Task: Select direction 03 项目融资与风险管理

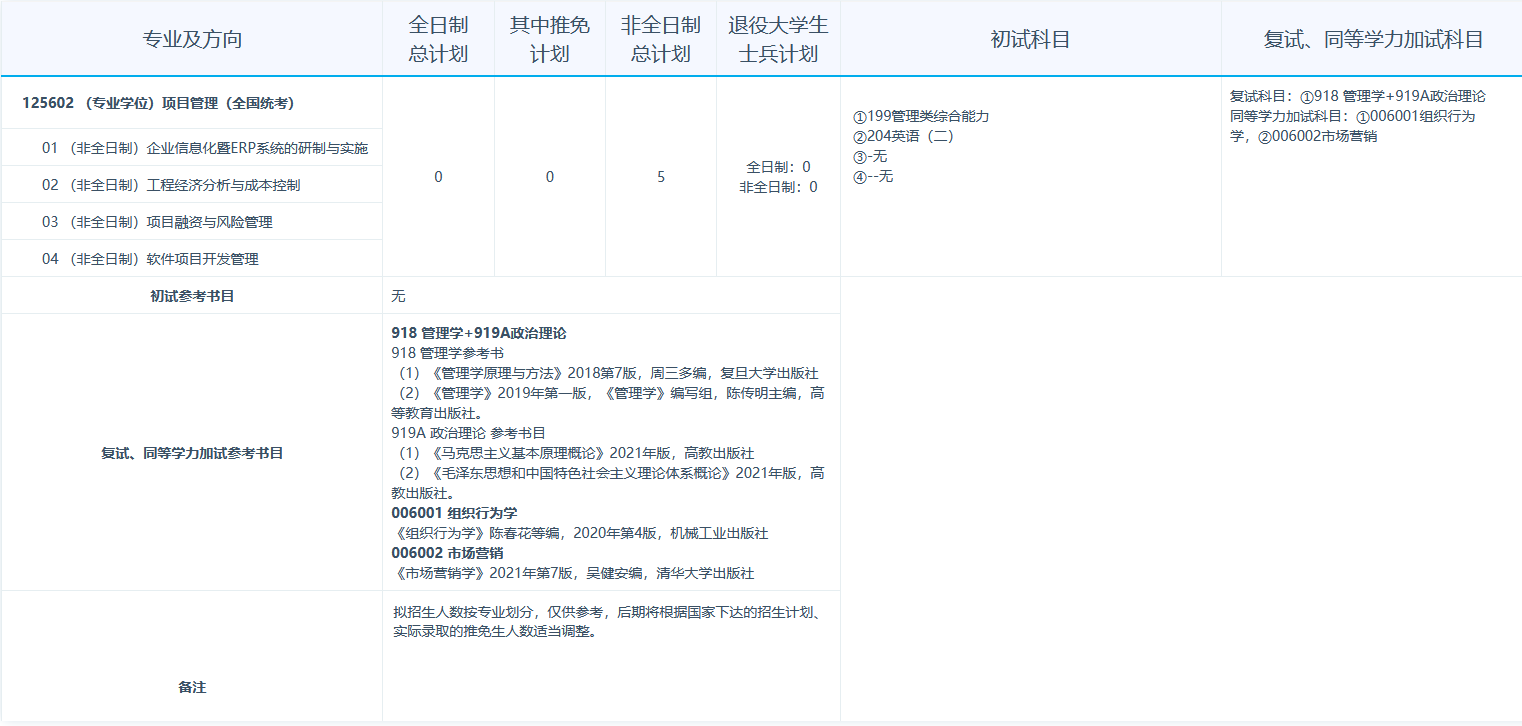Action: pos(157,222)
